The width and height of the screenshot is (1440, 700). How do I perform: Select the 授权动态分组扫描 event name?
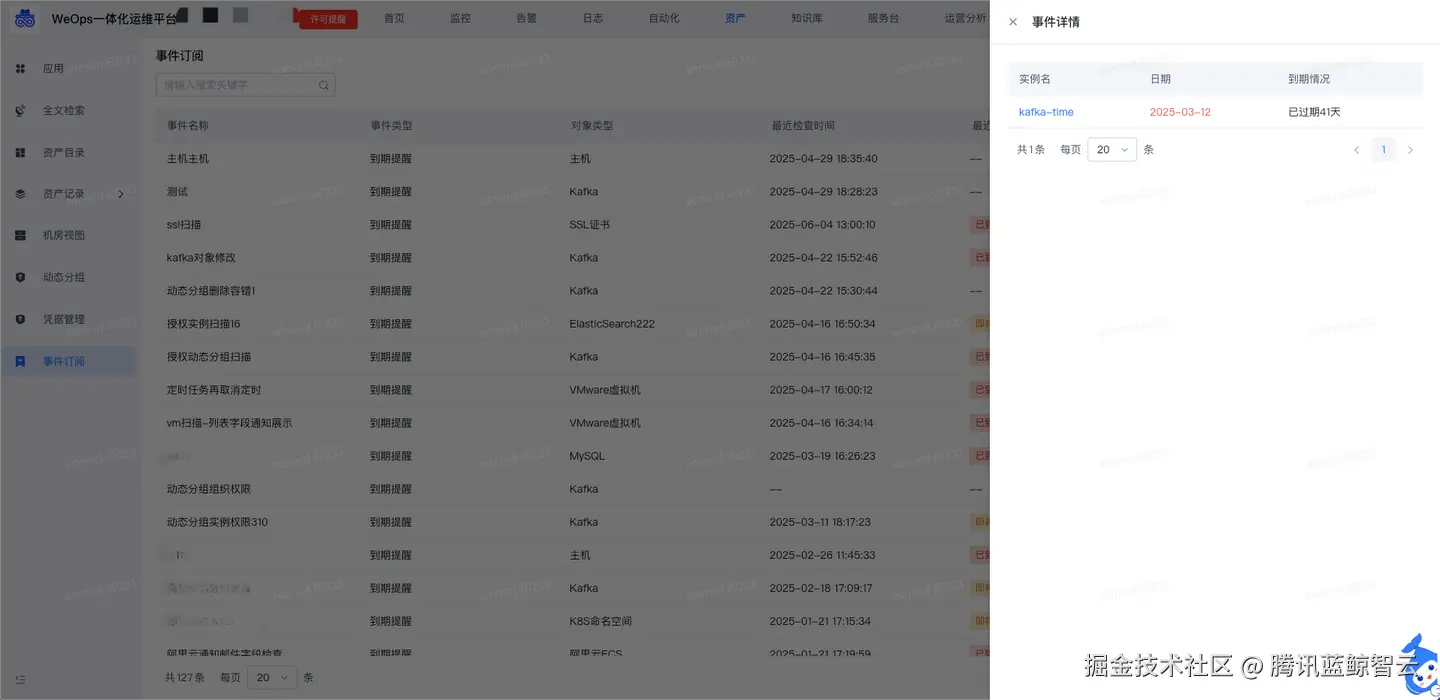[x=209, y=357]
